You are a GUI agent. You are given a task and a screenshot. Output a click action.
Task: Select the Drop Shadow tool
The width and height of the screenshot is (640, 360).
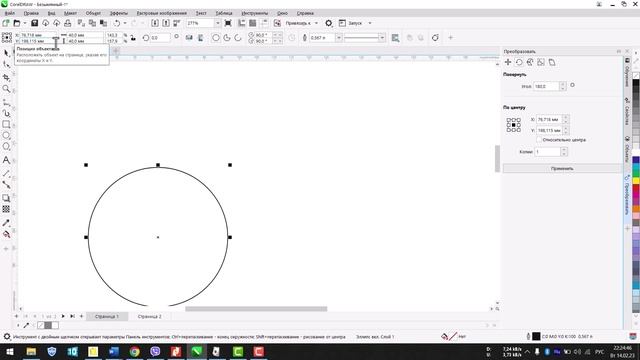[6, 198]
